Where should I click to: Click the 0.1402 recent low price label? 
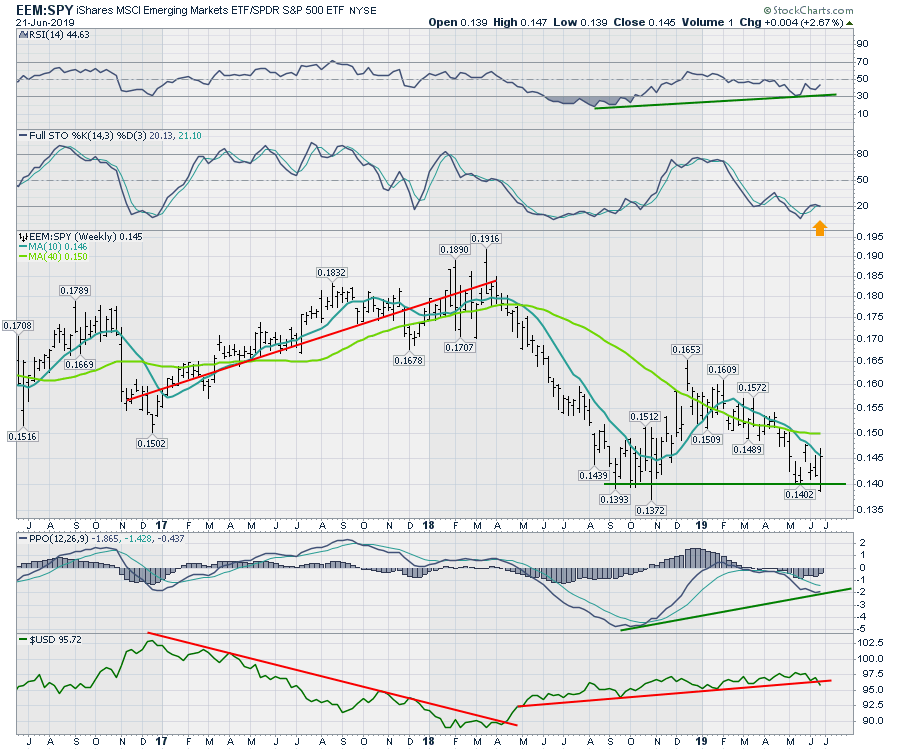(800, 494)
